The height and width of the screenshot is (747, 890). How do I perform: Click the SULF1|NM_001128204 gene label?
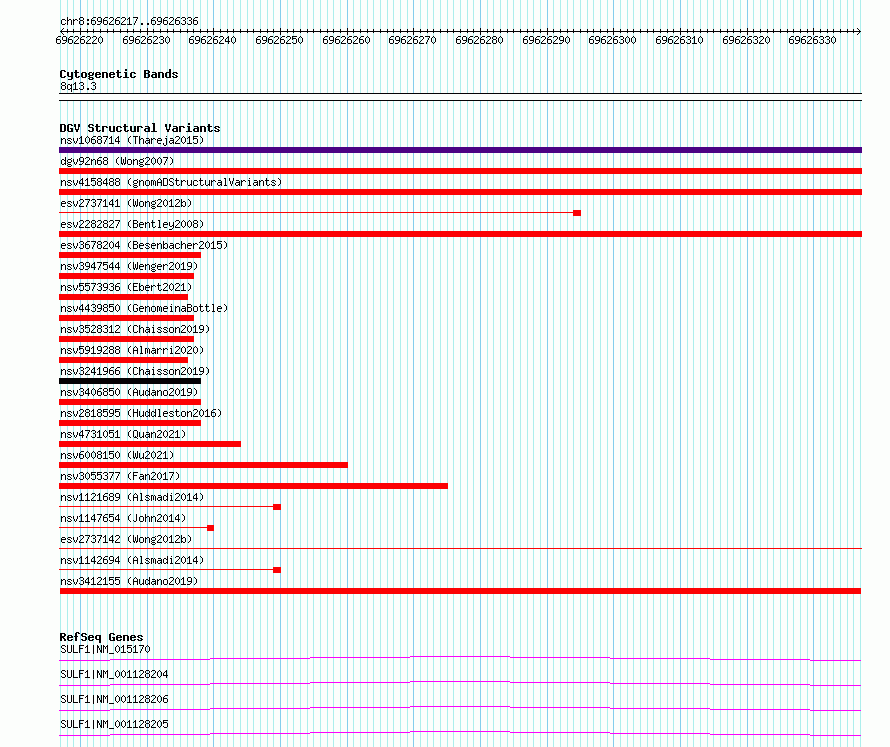pos(114,674)
